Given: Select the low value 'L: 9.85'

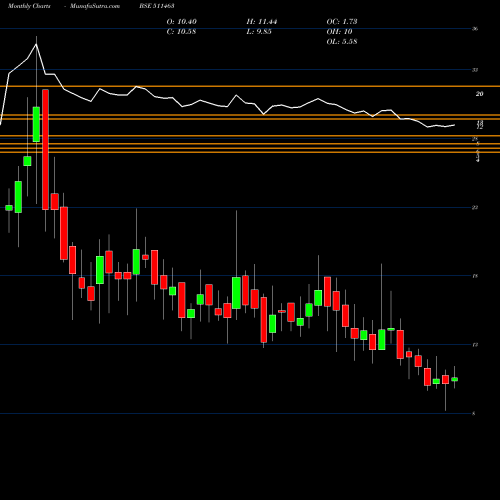Looking at the screenshot, I should pos(259,32).
